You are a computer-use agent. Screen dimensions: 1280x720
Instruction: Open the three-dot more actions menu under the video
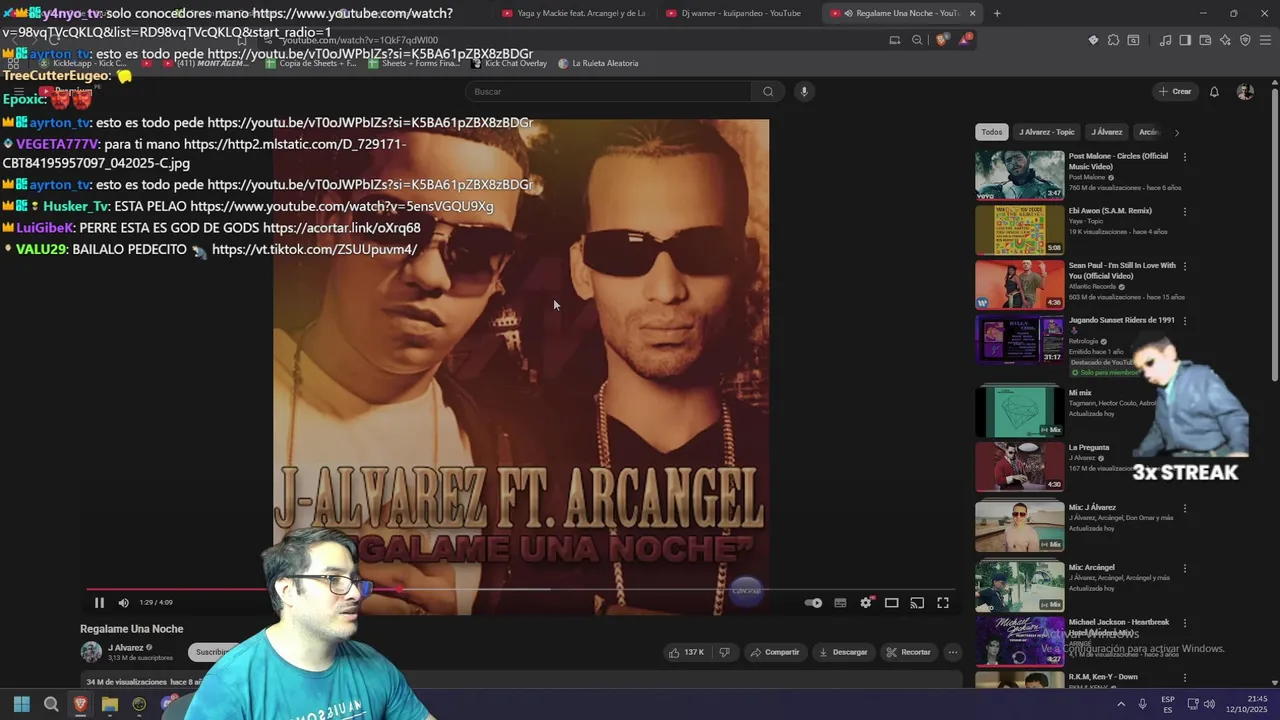(x=953, y=652)
